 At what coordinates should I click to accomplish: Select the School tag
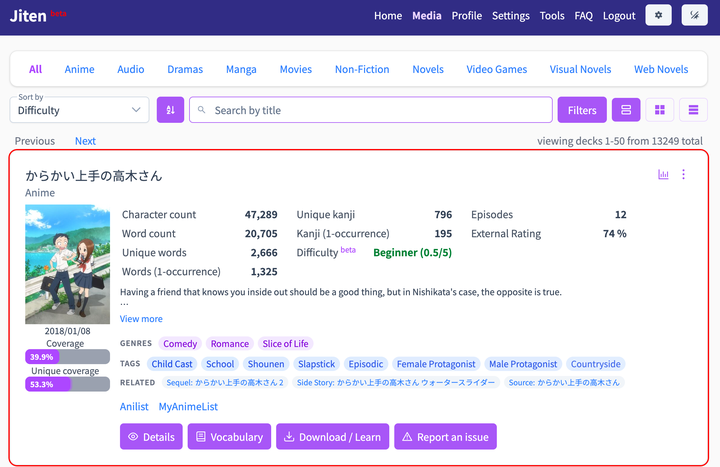220,364
